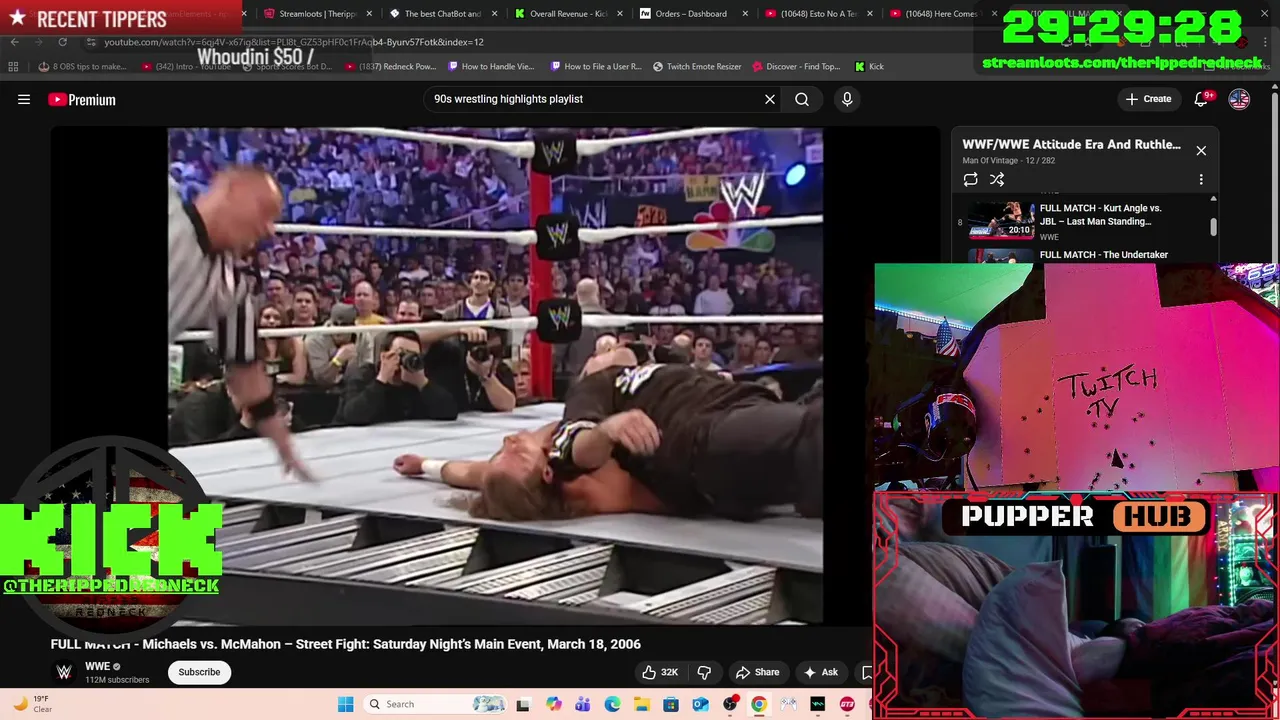Viewport: 1280px width, 720px height.
Task: Start voice search with microphone icon
Action: tap(847, 99)
